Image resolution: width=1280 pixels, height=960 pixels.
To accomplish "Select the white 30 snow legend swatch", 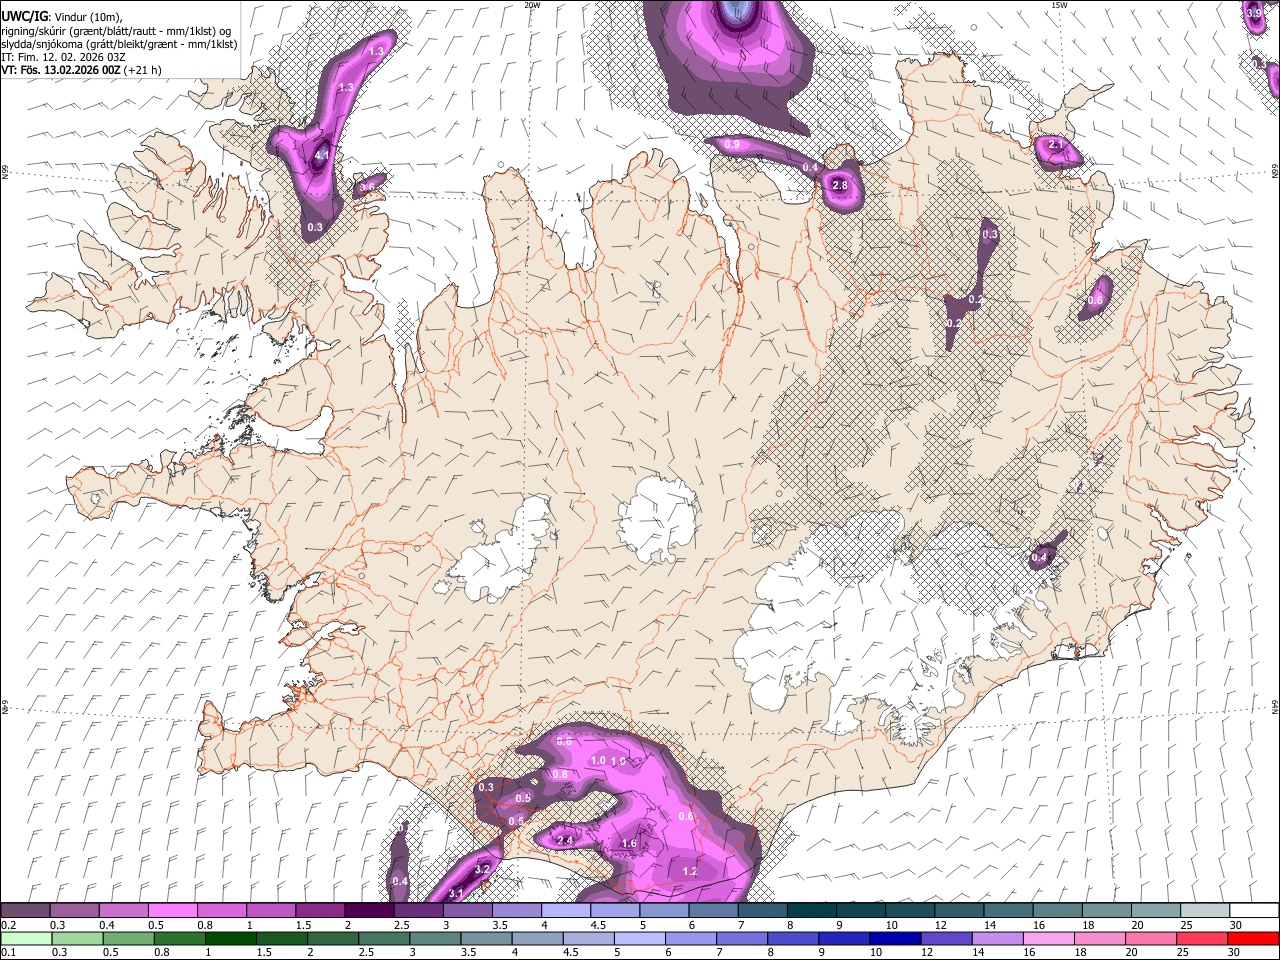I will [x=1254, y=910].
